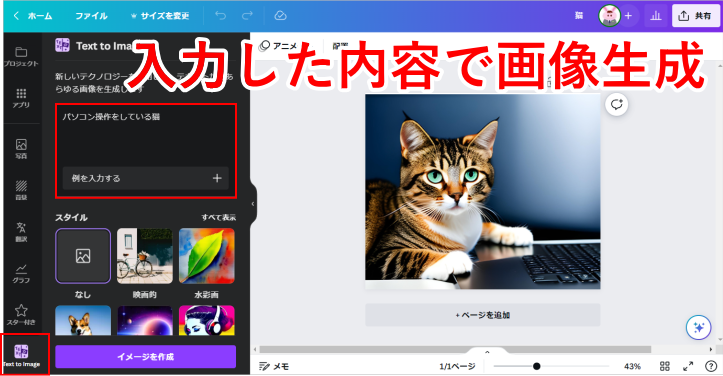
Task: Open the アプリ sidebar tab
Action: click(x=21, y=98)
